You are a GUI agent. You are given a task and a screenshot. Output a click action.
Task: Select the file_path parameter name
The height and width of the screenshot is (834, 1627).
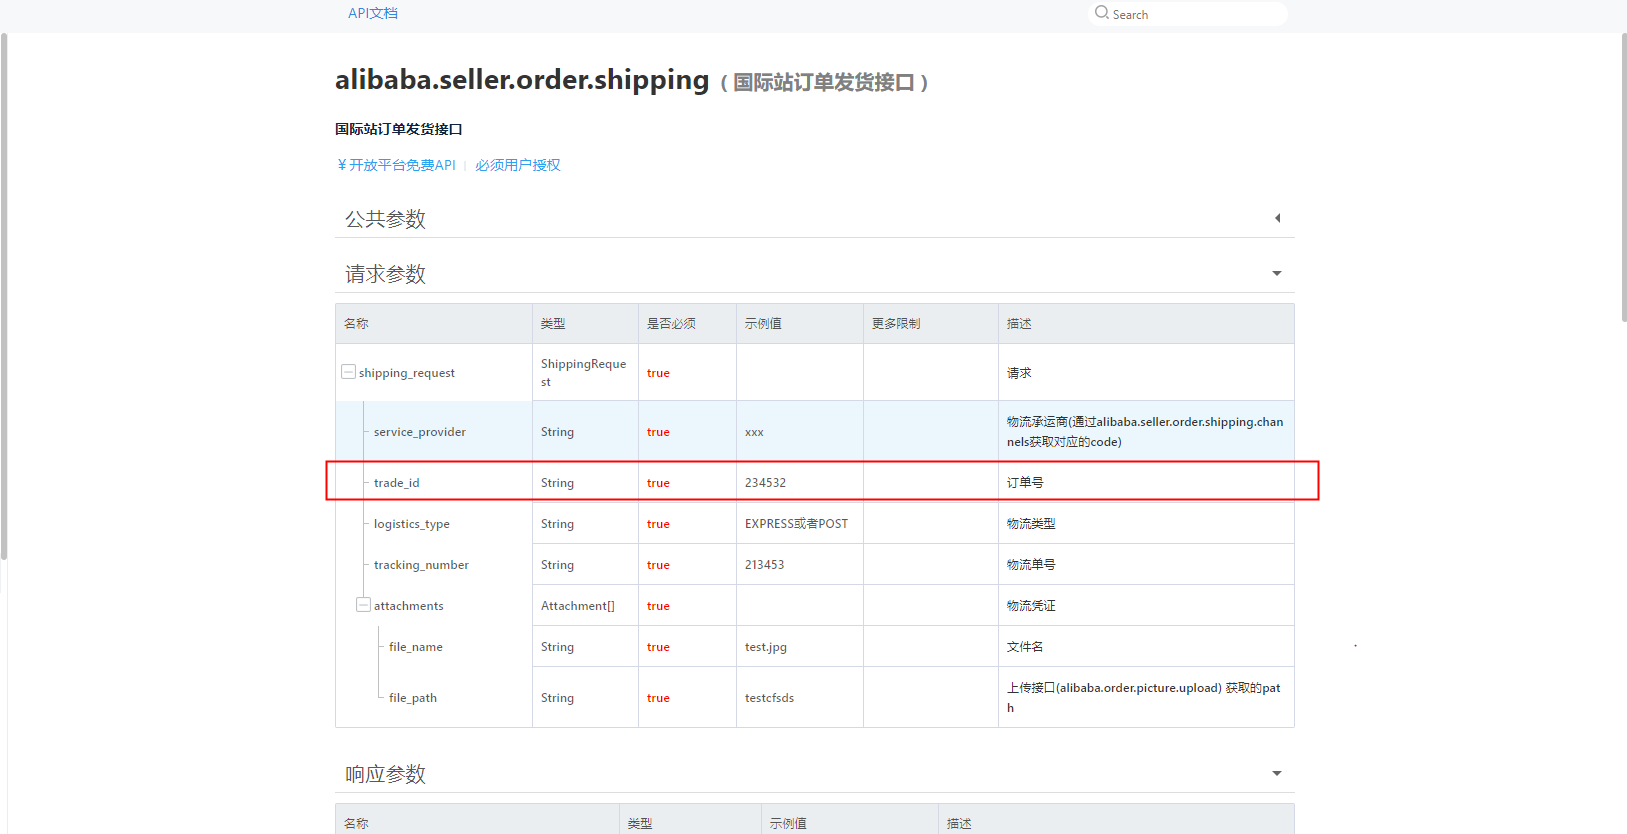coord(413,698)
